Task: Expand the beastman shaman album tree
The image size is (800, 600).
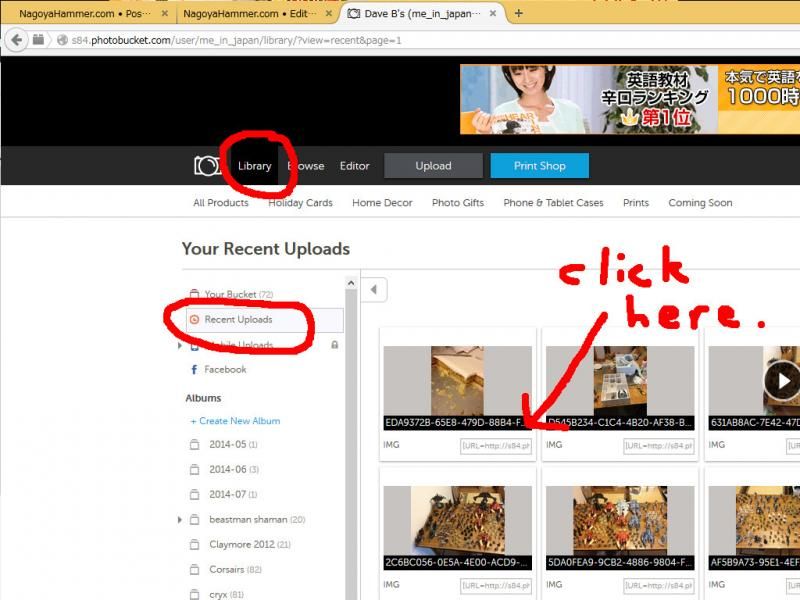Action: pyautogui.click(x=180, y=520)
